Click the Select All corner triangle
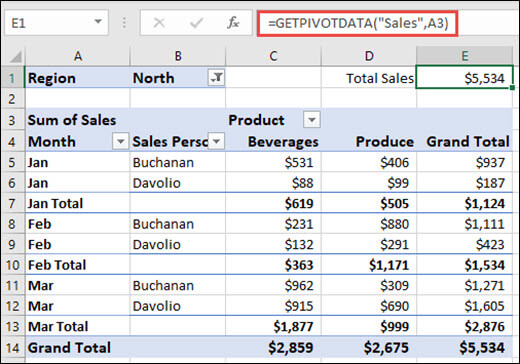This screenshot has height=364, width=520. coord(15,56)
